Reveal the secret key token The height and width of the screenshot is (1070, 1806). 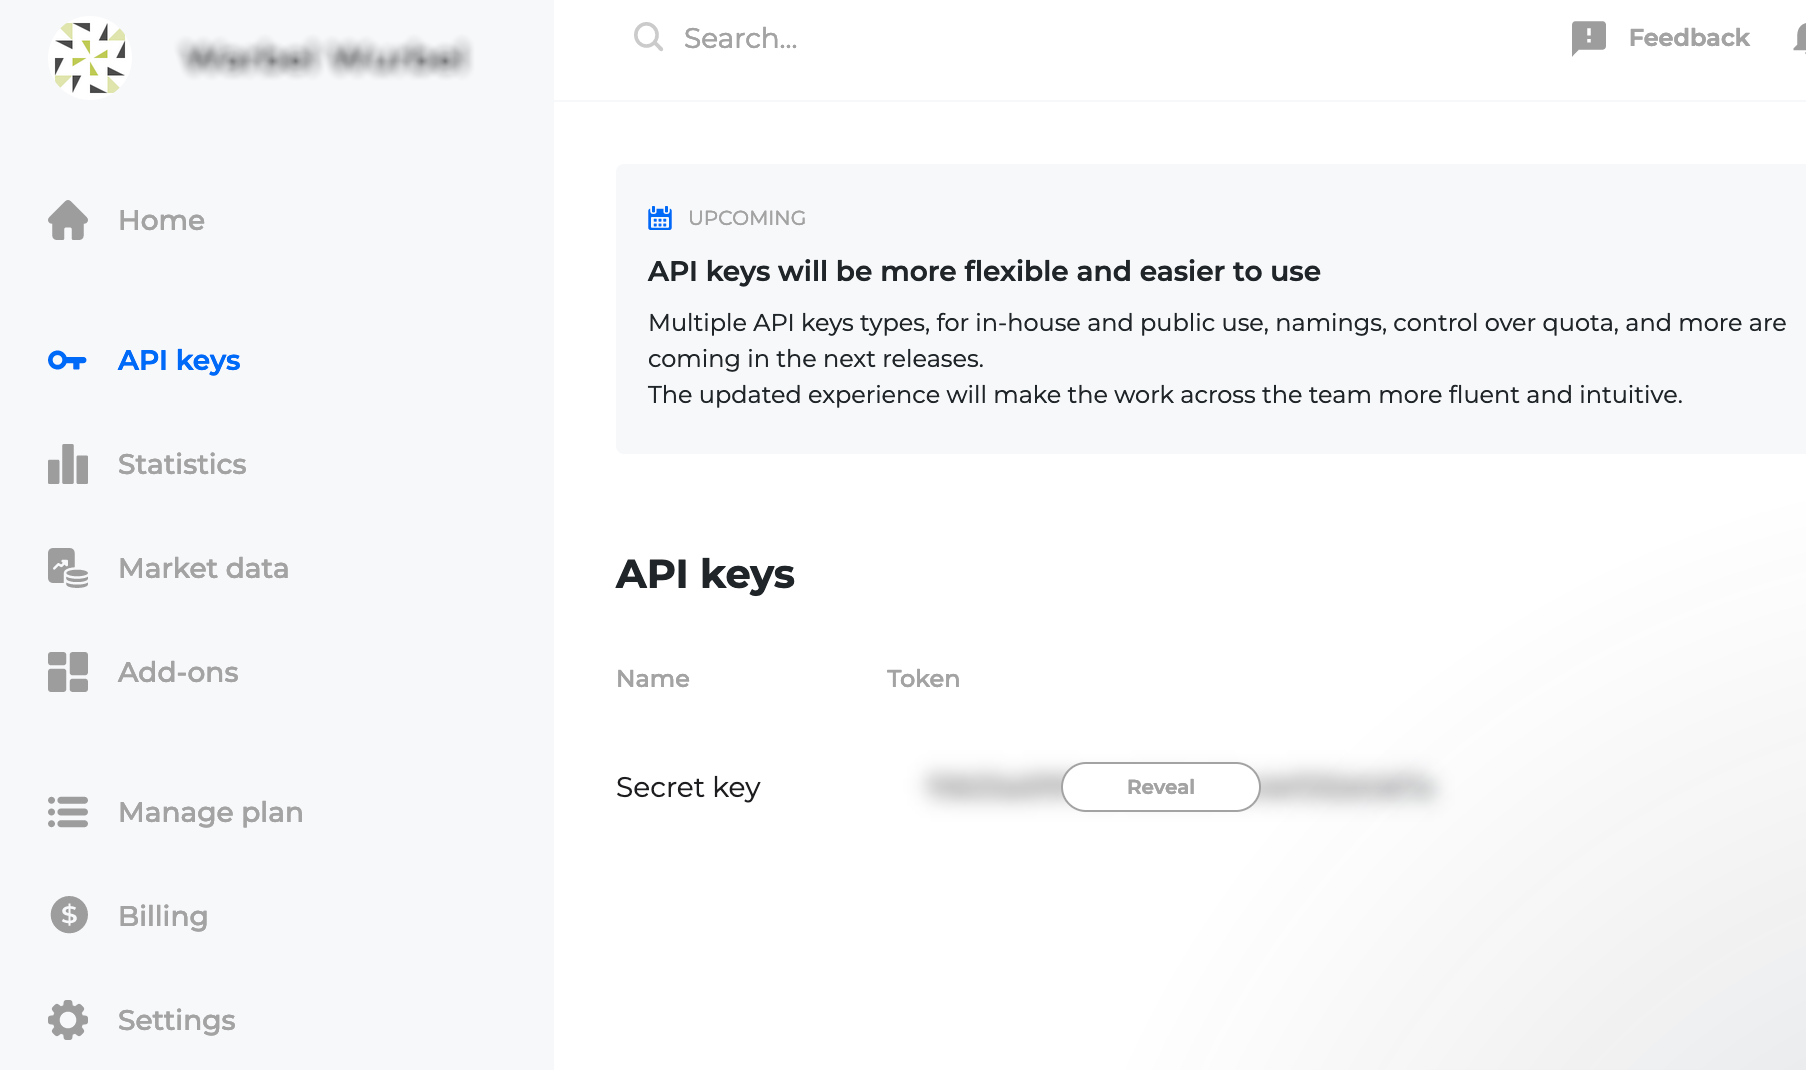point(1160,787)
